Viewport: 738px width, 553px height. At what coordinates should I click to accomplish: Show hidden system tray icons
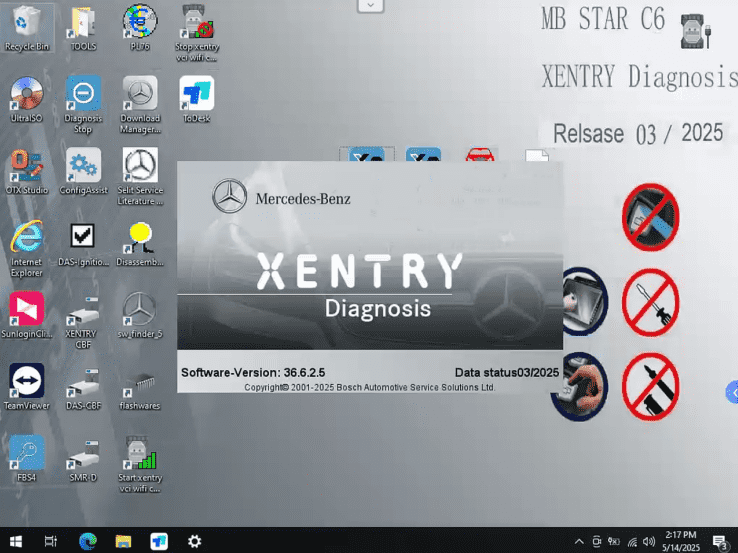579,541
